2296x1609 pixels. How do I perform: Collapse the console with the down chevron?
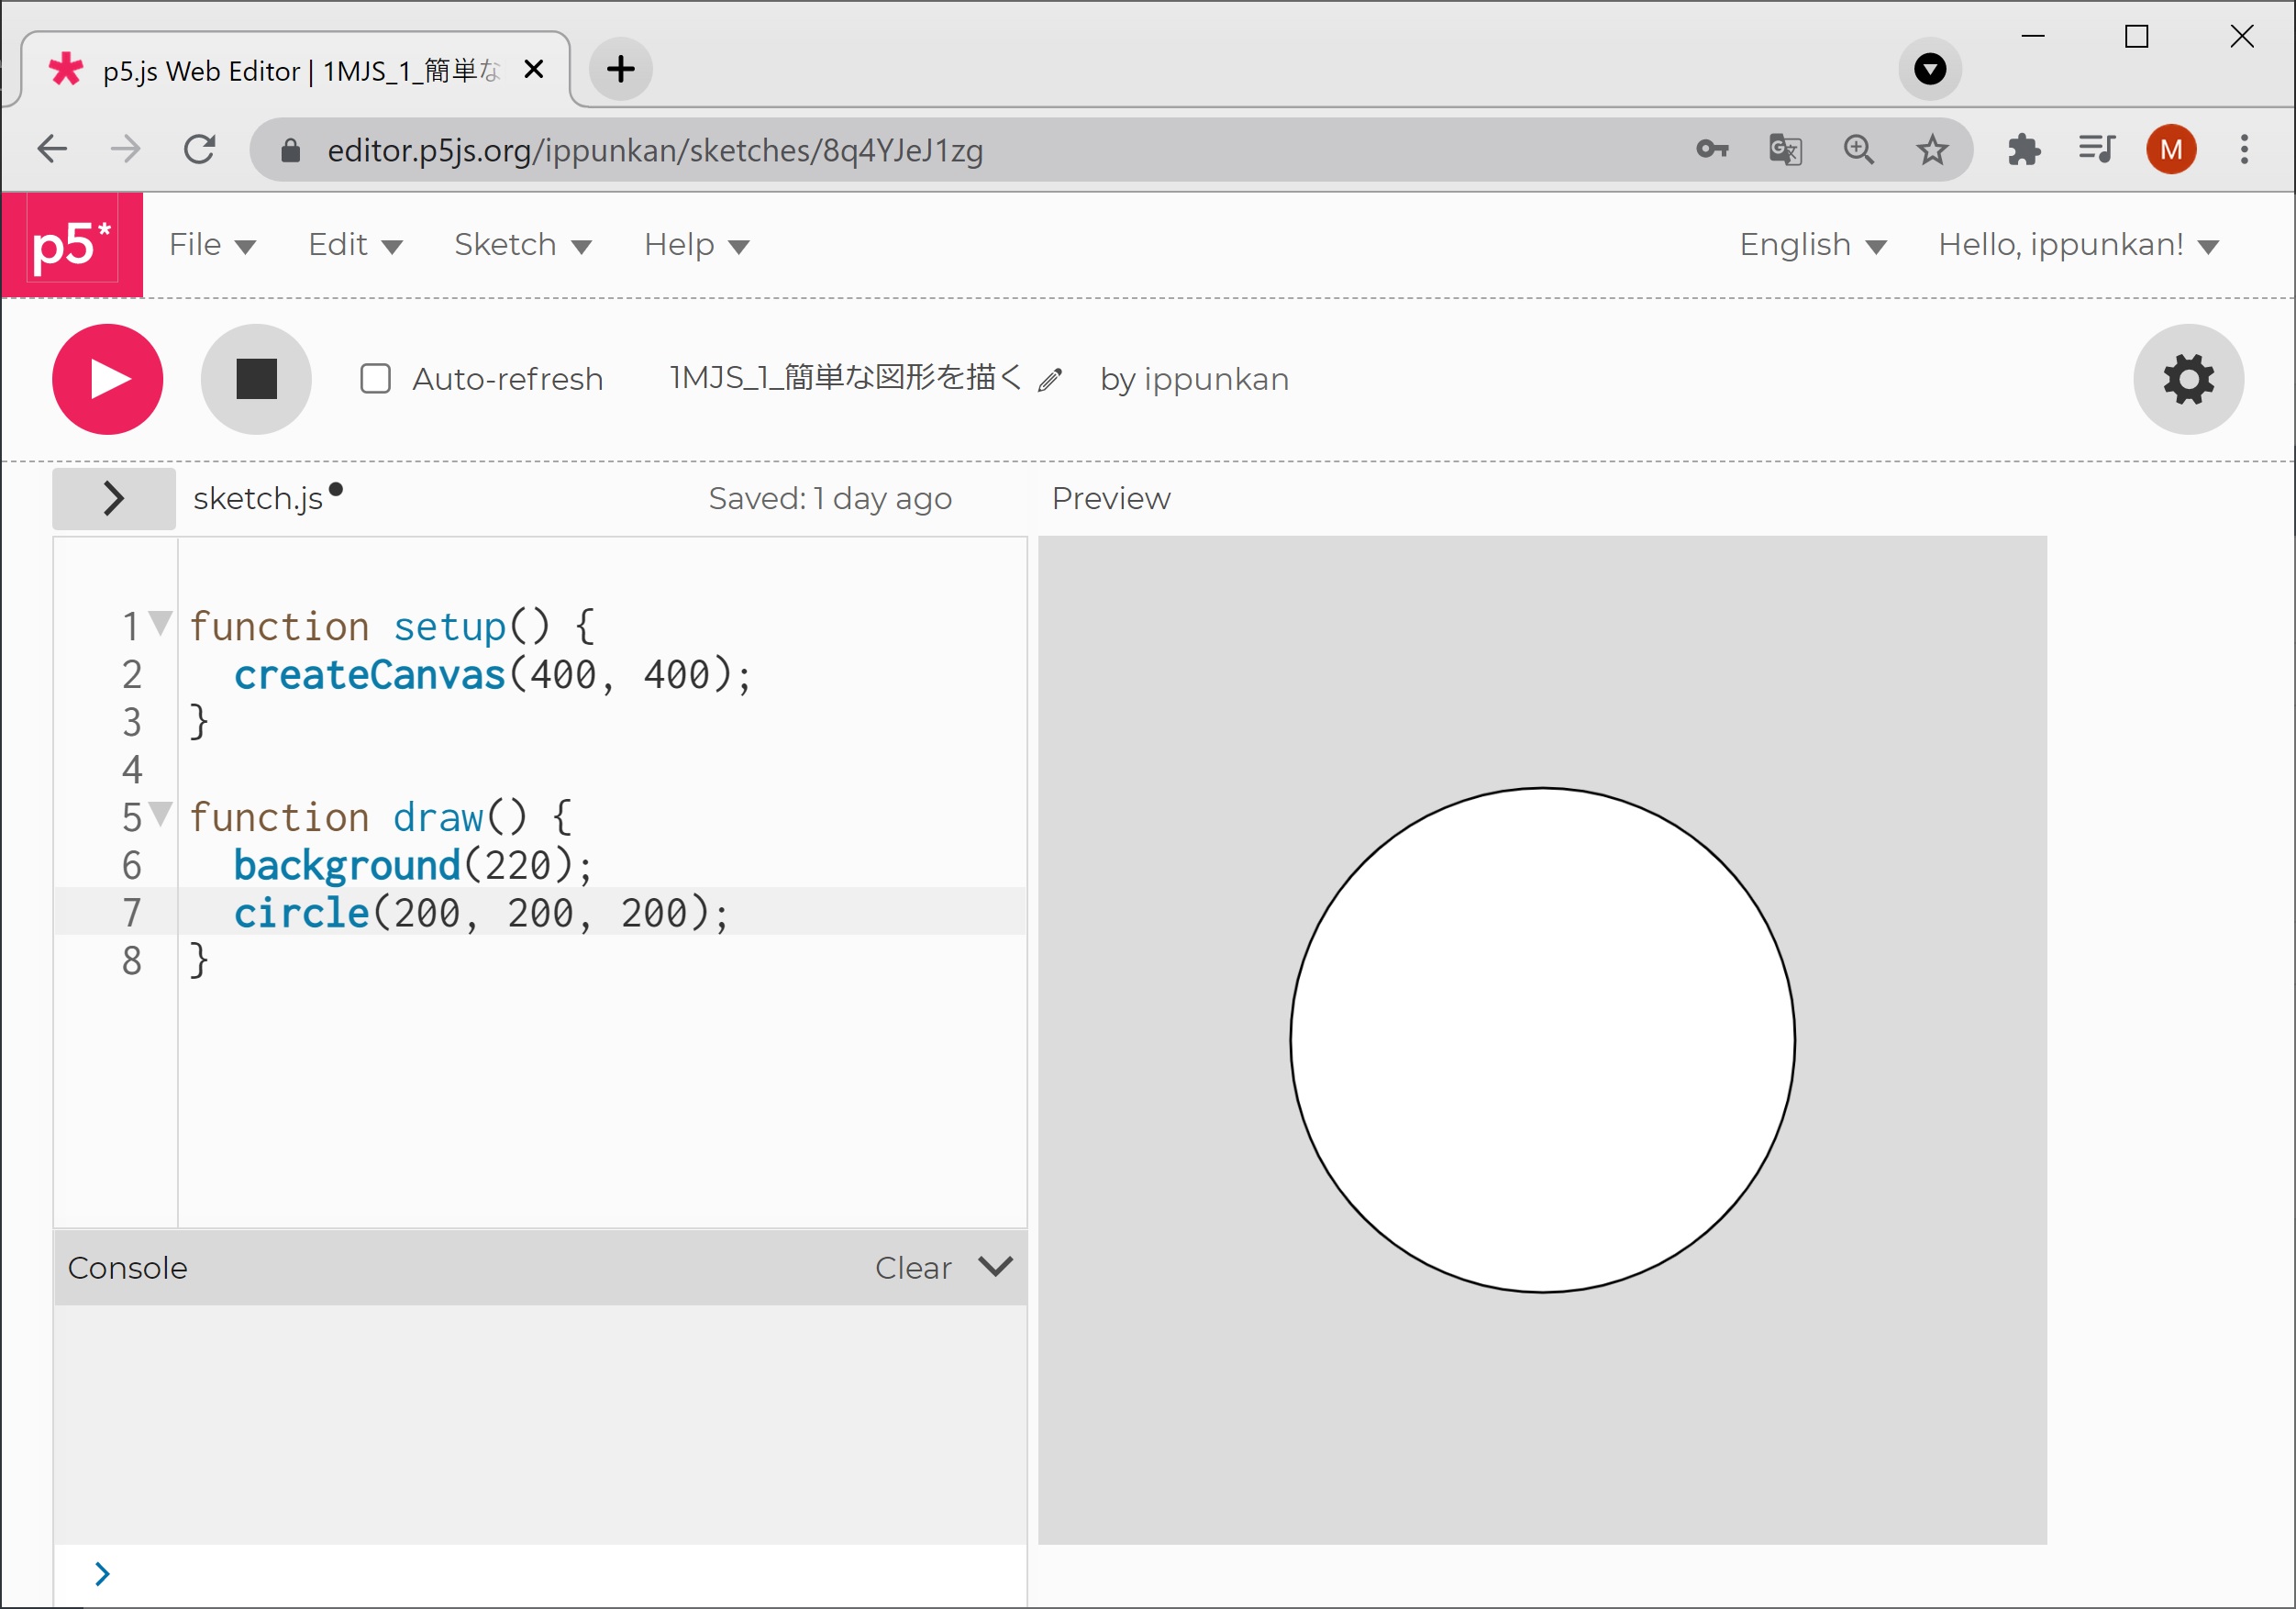[995, 1267]
